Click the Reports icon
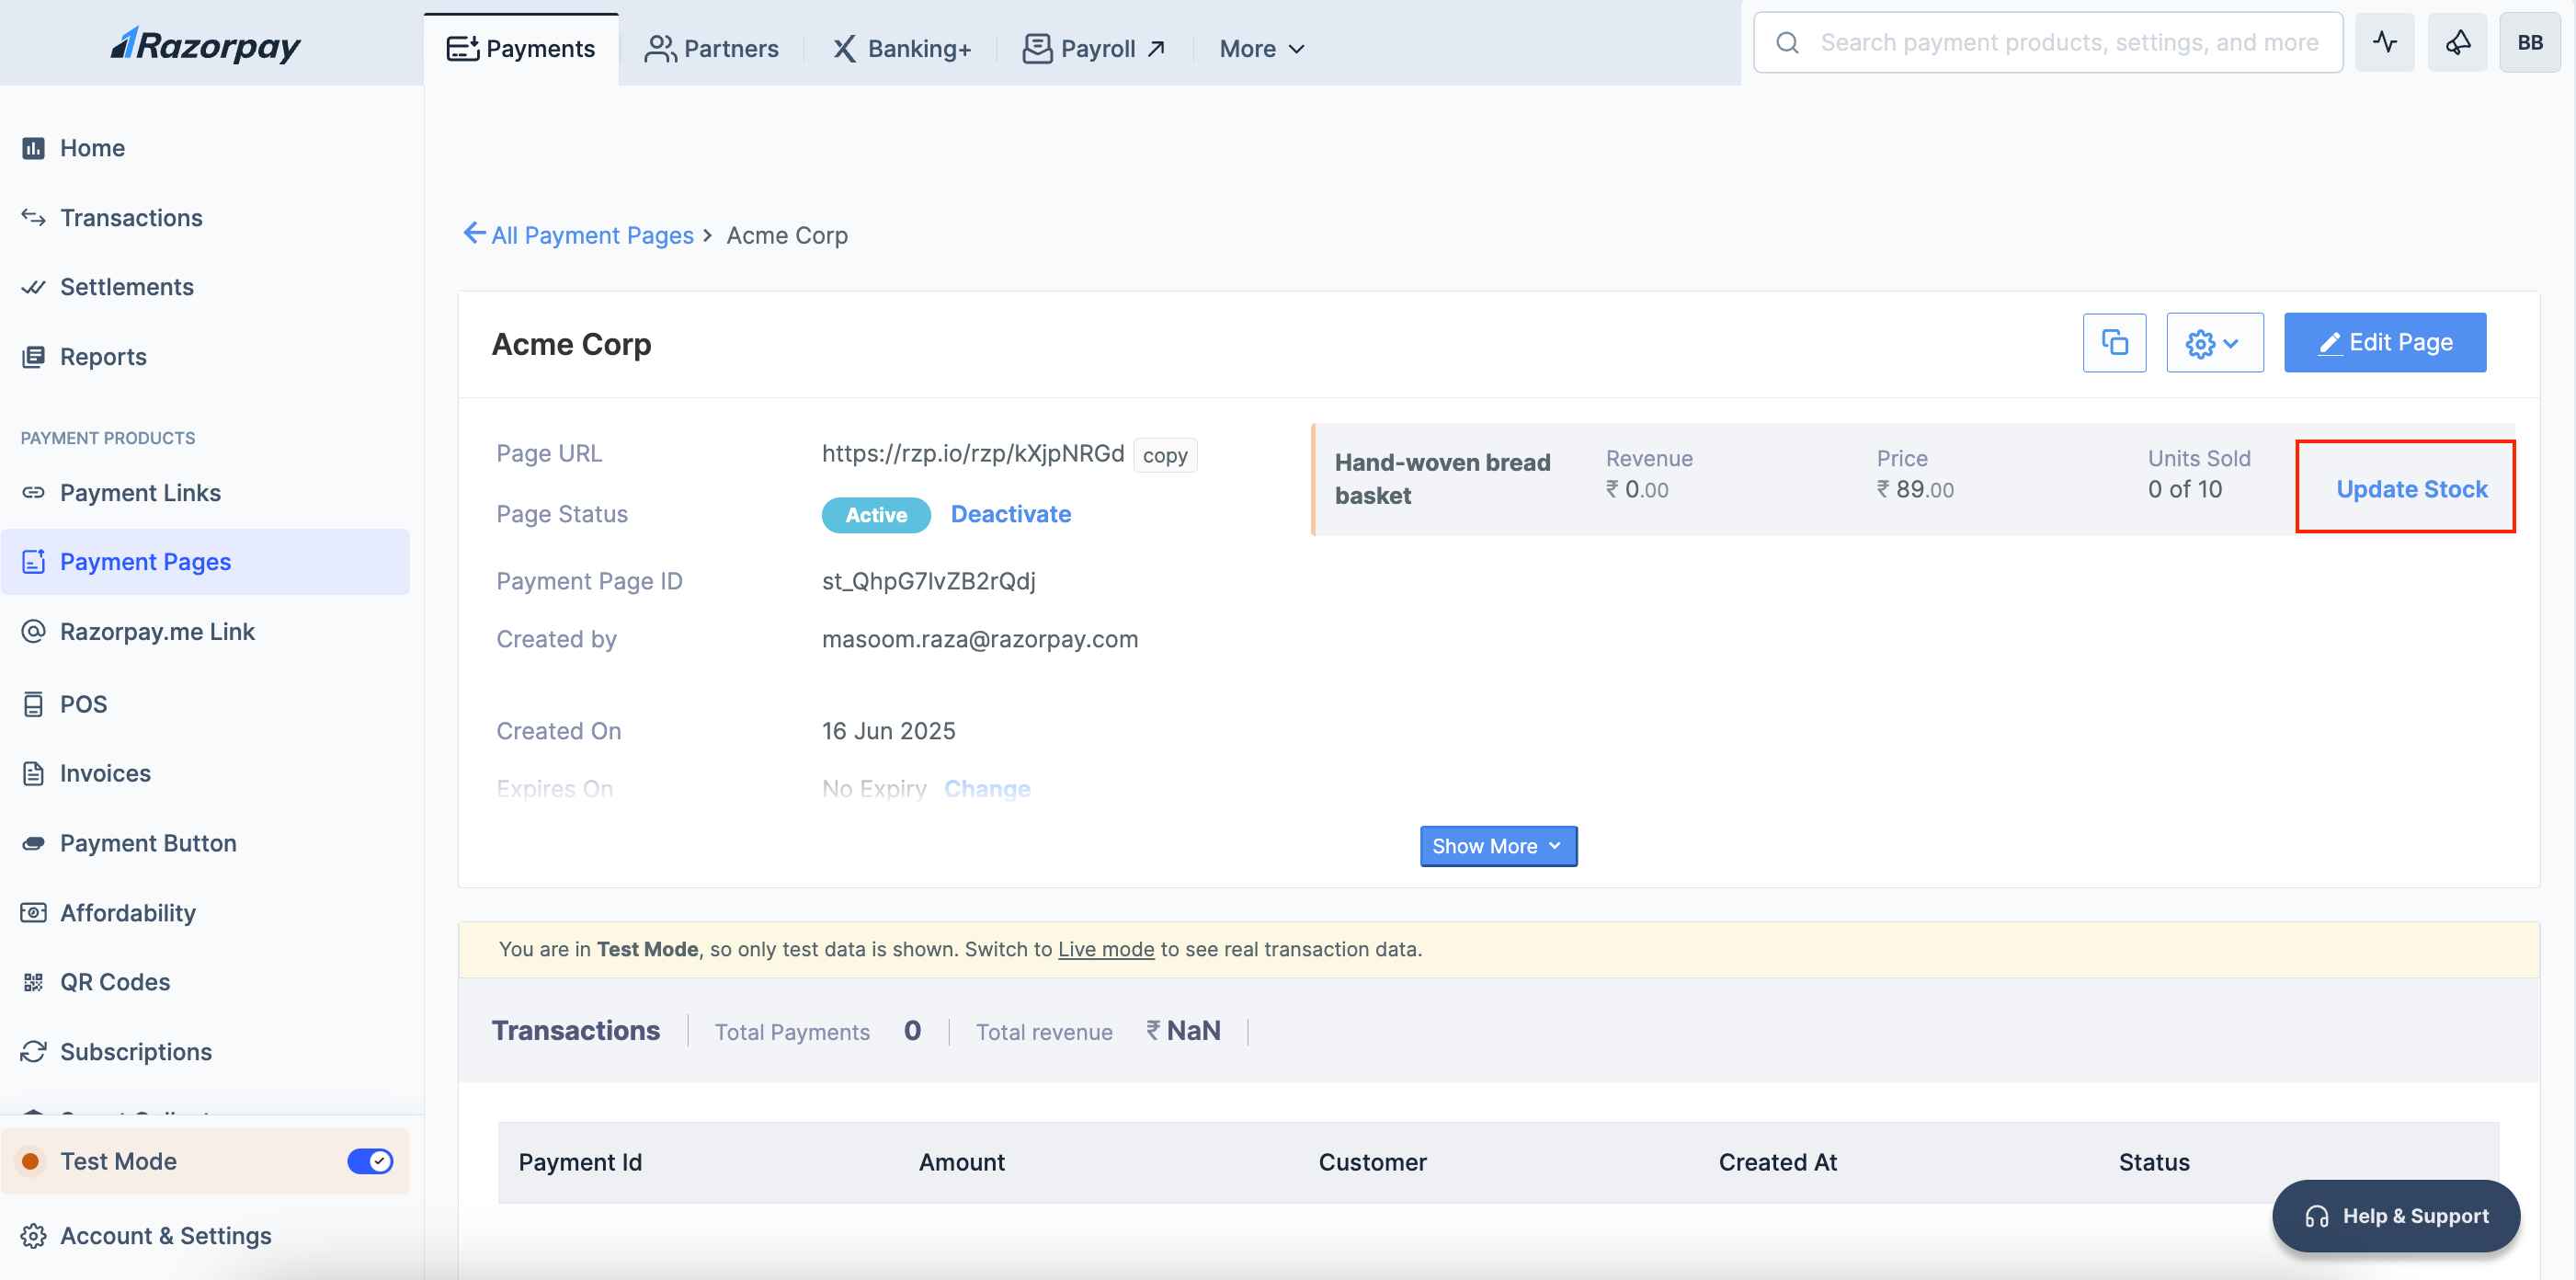The height and width of the screenshot is (1280, 2576). tap(33, 357)
